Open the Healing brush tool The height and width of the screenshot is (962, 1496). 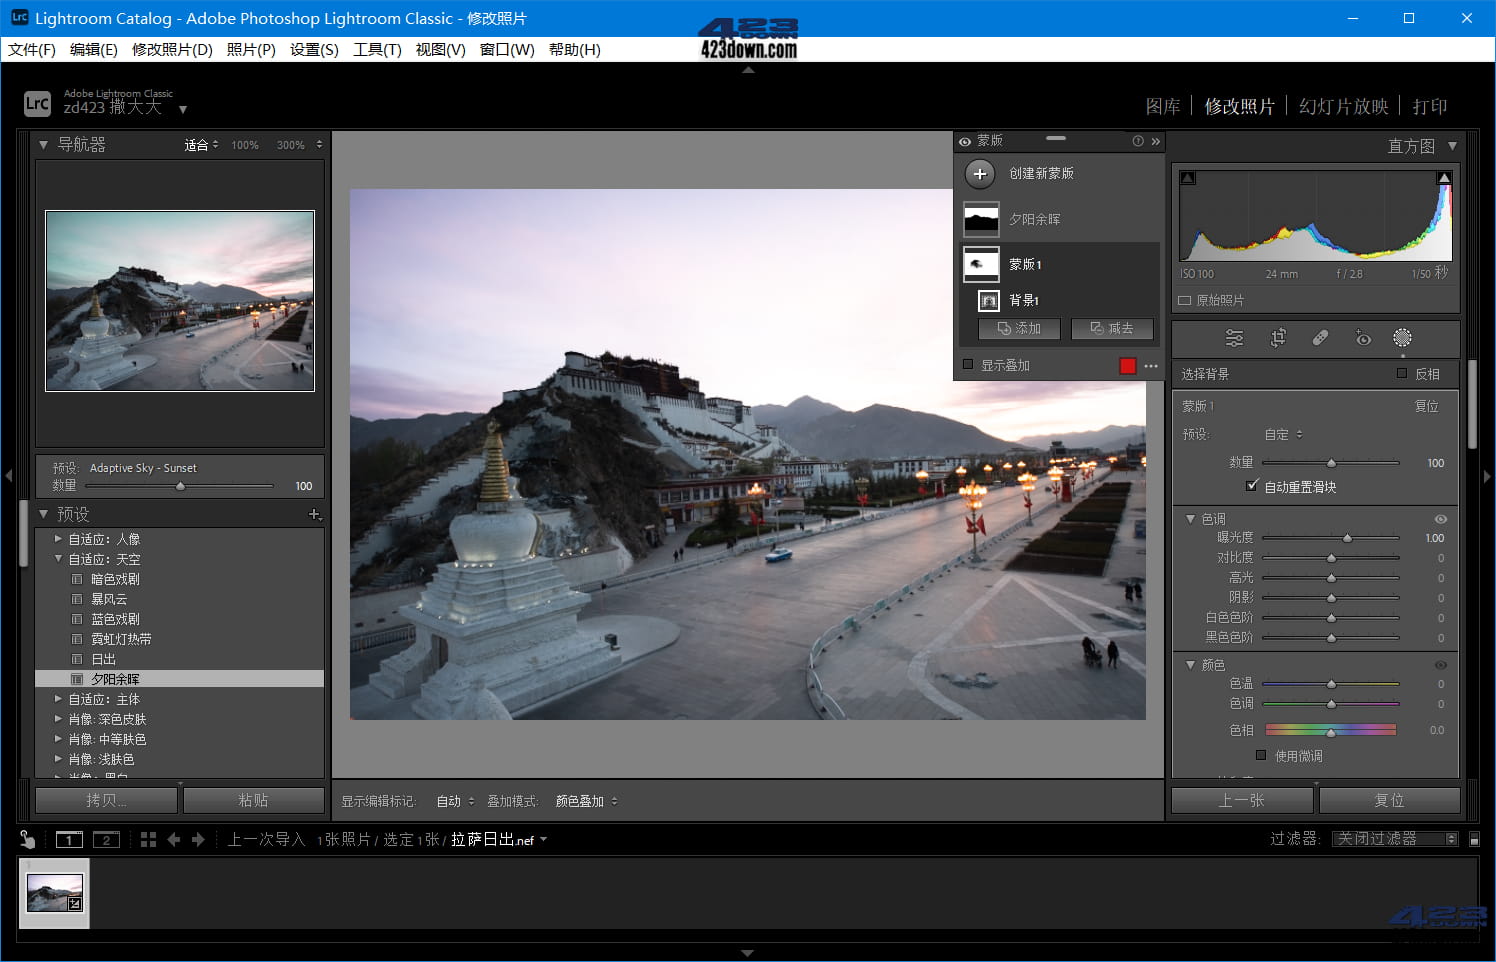click(x=1320, y=338)
